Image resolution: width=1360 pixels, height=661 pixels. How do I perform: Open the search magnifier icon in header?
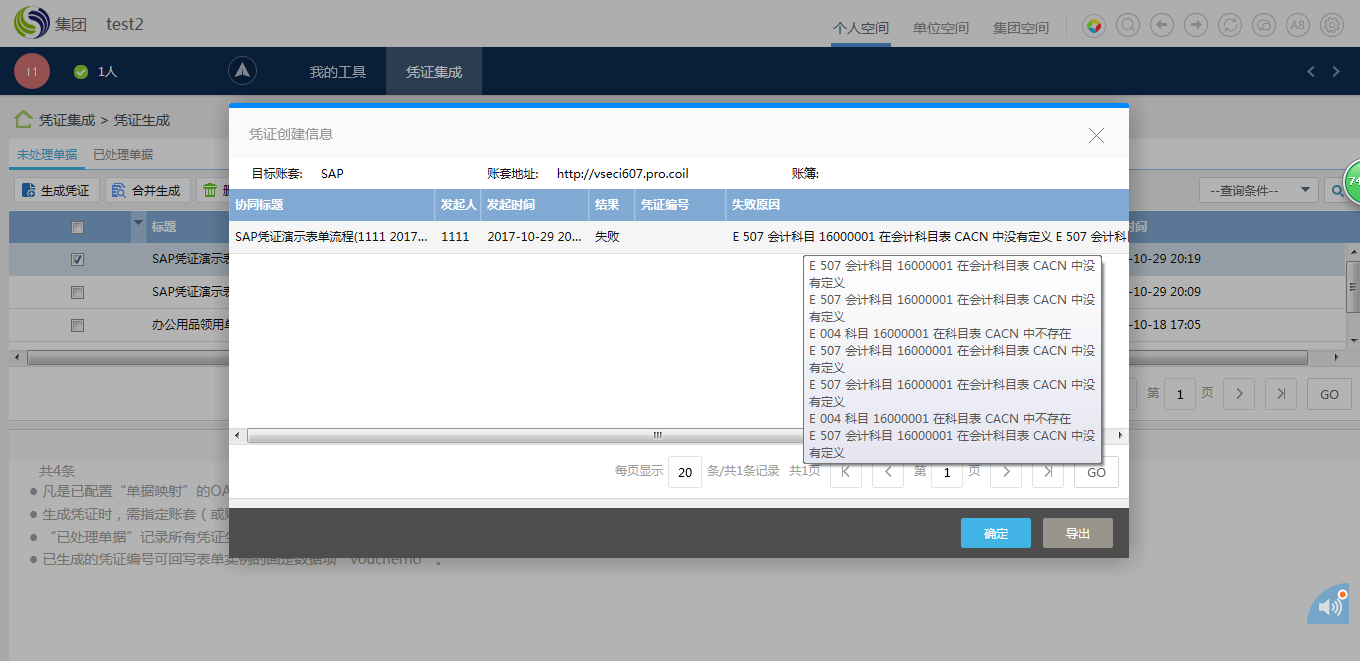pos(1128,25)
